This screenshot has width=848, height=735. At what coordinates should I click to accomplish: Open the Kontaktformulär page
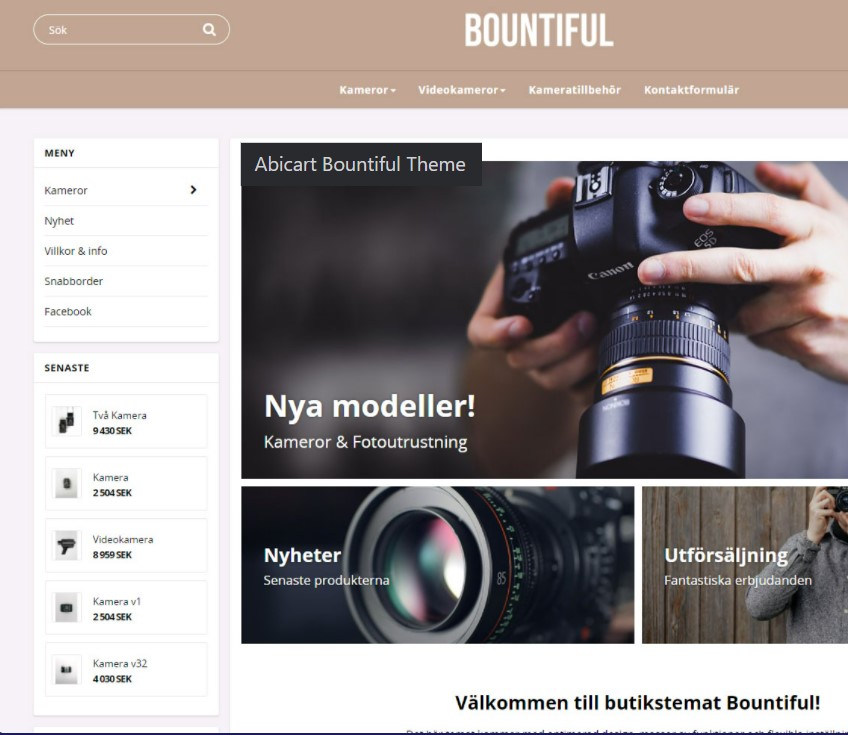click(x=691, y=89)
